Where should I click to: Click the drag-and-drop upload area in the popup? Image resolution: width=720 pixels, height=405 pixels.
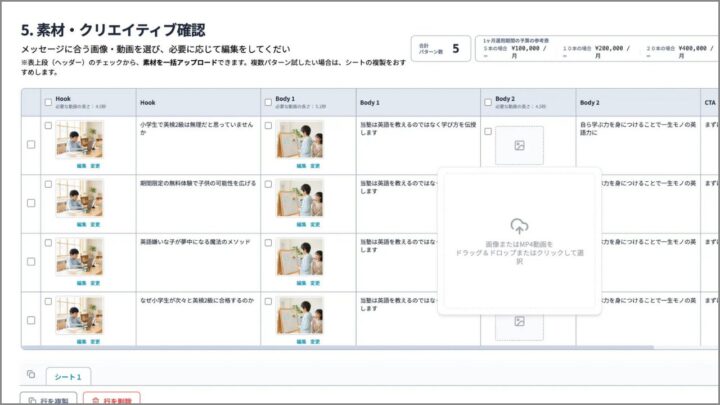(519, 242)
